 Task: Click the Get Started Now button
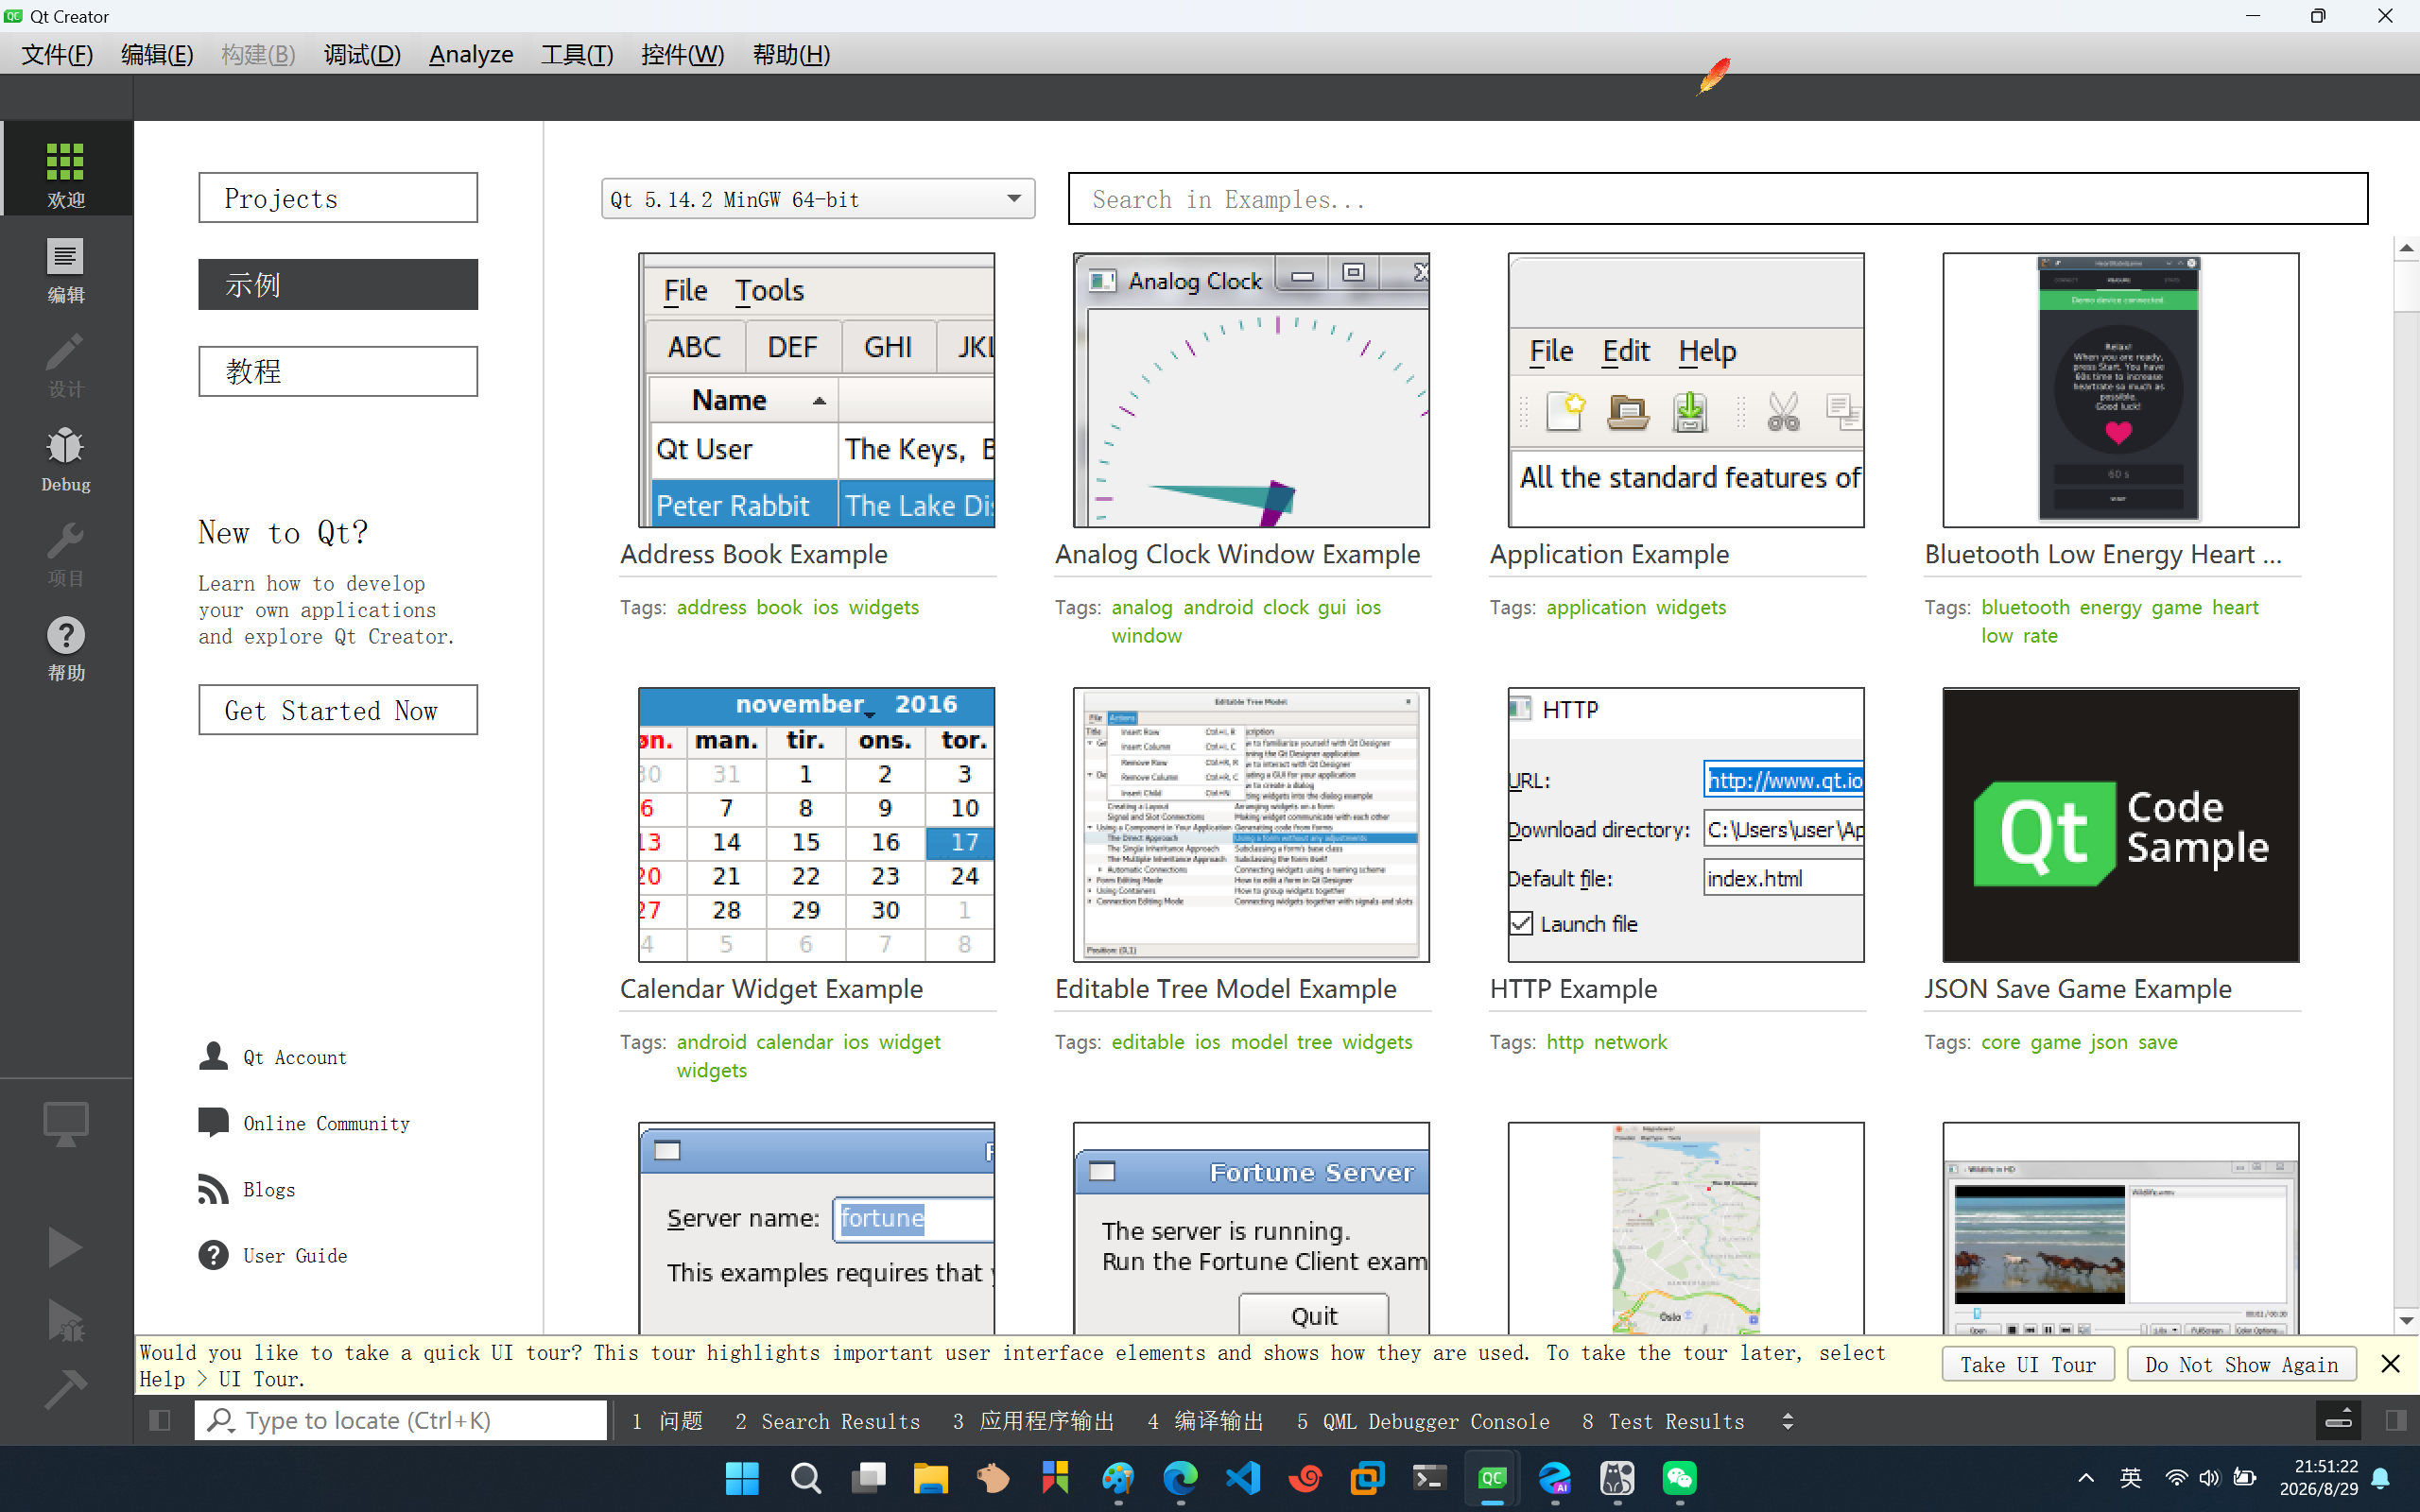pyautogui.click(x=338, y=710)
